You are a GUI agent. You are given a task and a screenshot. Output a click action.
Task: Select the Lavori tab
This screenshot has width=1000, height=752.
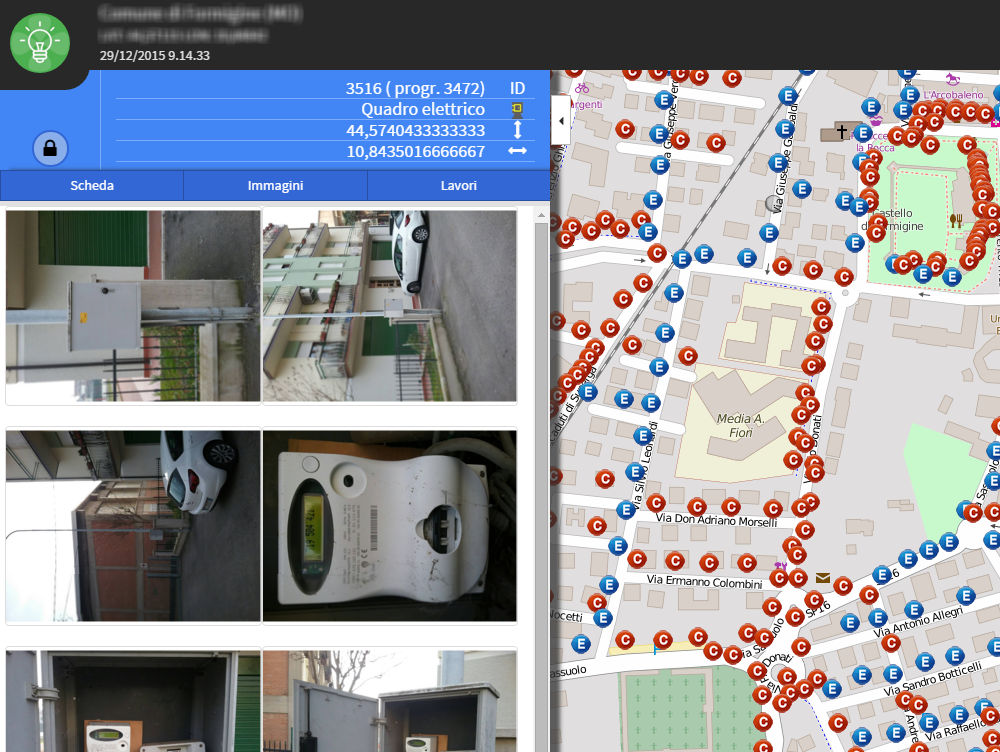point(459,185)
